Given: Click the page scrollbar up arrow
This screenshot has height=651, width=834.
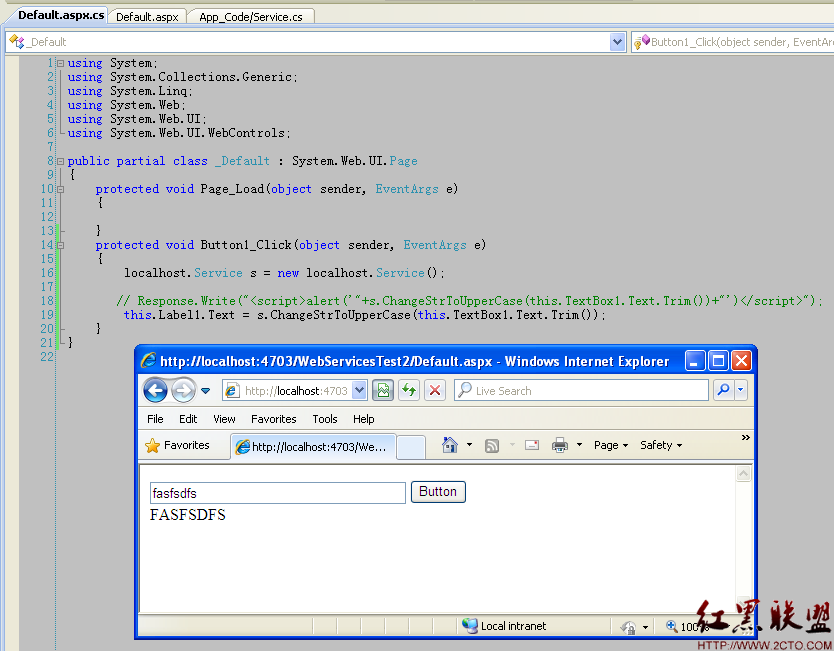Looking at the screenshot, I should [x=743, y=473].
